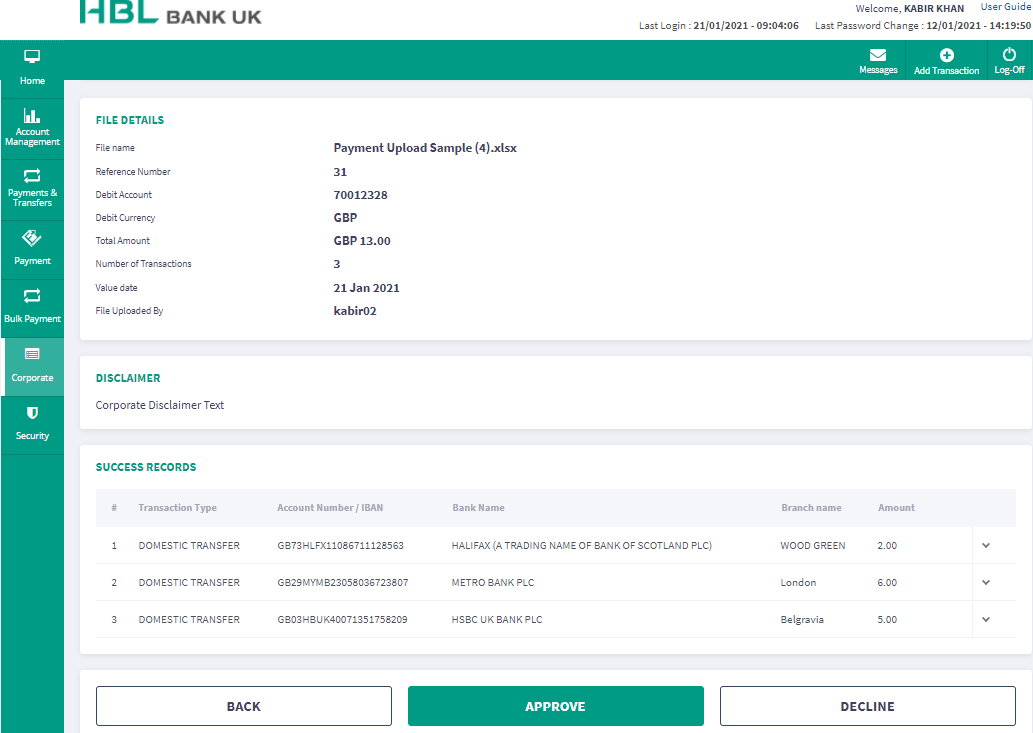Click uploader name kabir02
1033x733 pixels.
click(x=355, y=311)
